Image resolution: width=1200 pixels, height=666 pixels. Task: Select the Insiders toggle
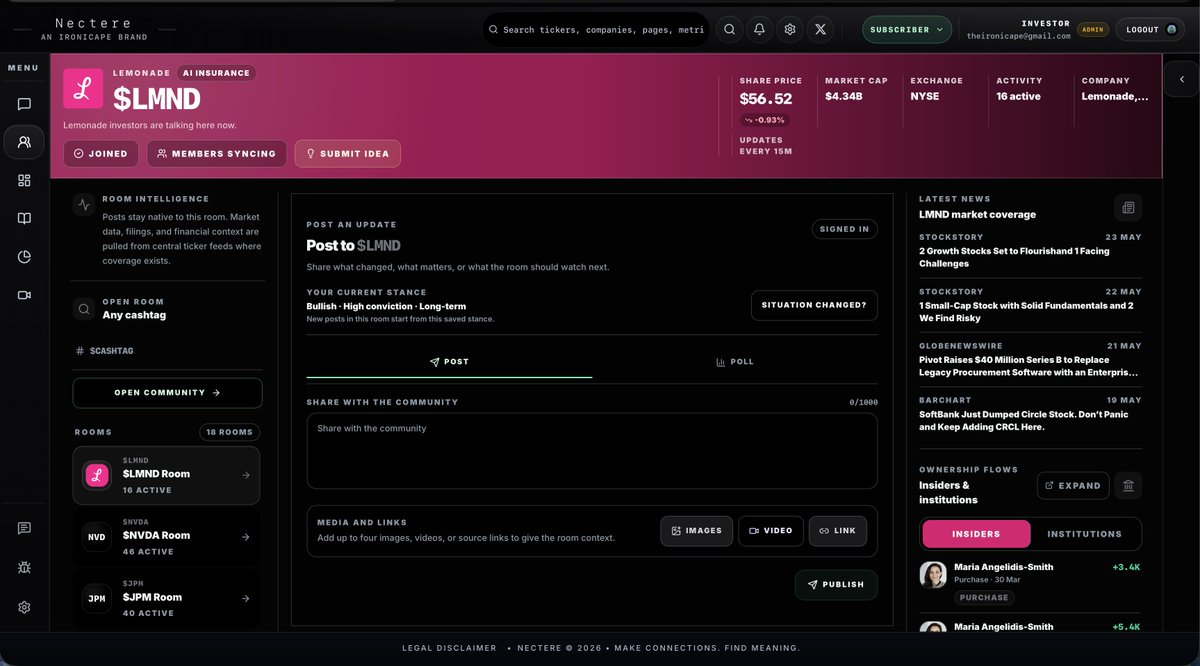click(976, 534)
